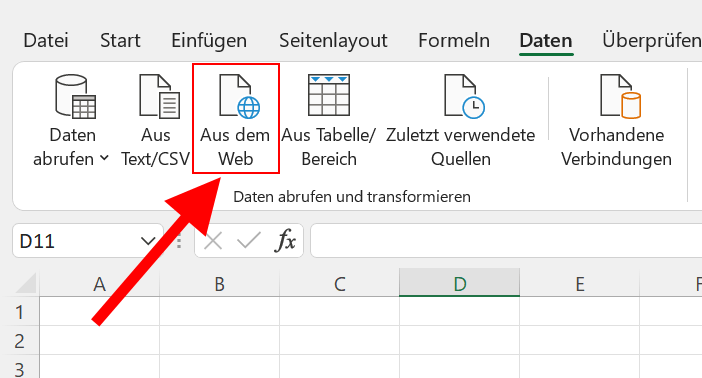The height and width of the screenshot is (378, 702).
Task: Select column D header
Action: pyautogui.click(x=459, y=283)
